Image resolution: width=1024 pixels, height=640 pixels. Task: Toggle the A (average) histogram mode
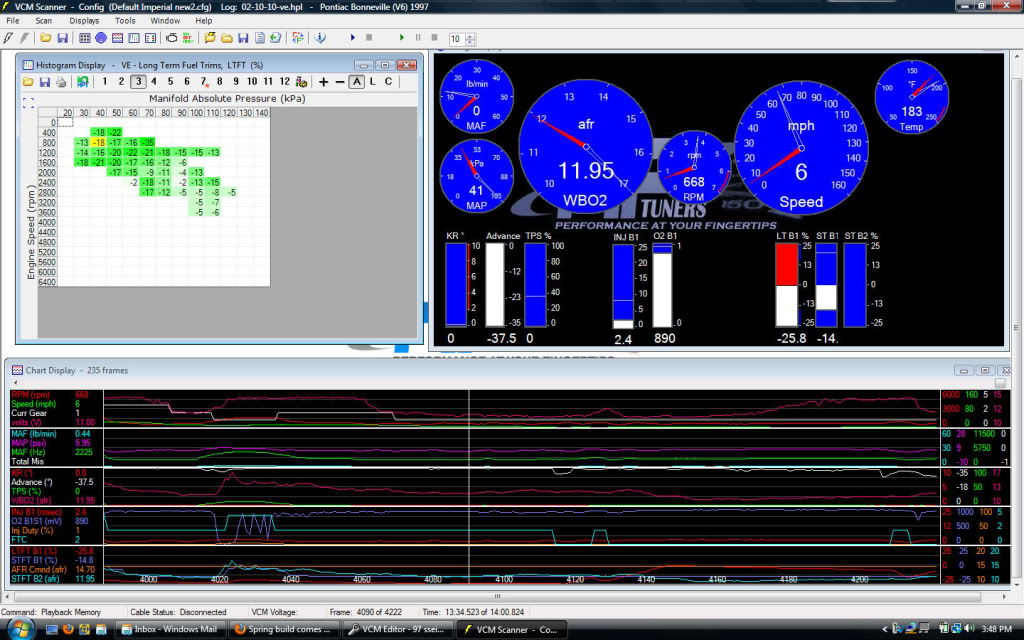357,82
